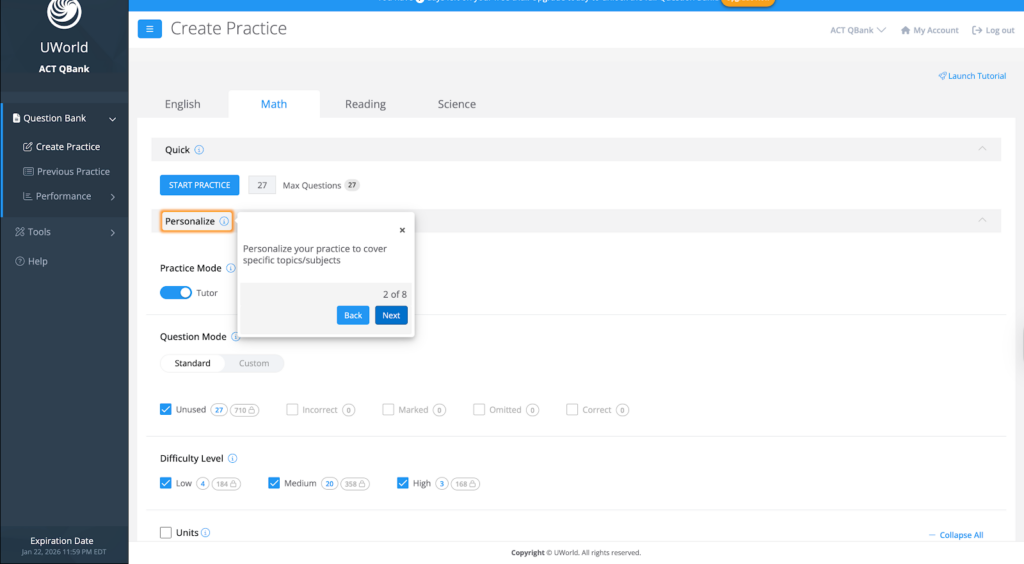Click Next in the tutorial popup
Viewport: 1024px width, 564px height.
(391, 315)
